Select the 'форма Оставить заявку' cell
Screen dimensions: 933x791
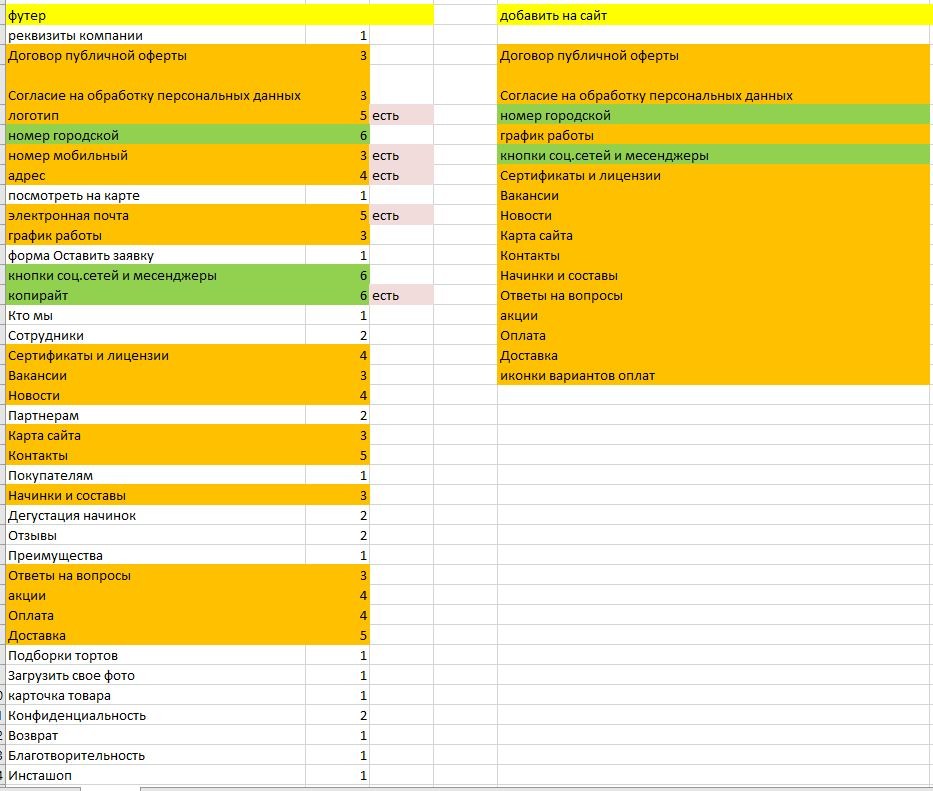point(155,255)
